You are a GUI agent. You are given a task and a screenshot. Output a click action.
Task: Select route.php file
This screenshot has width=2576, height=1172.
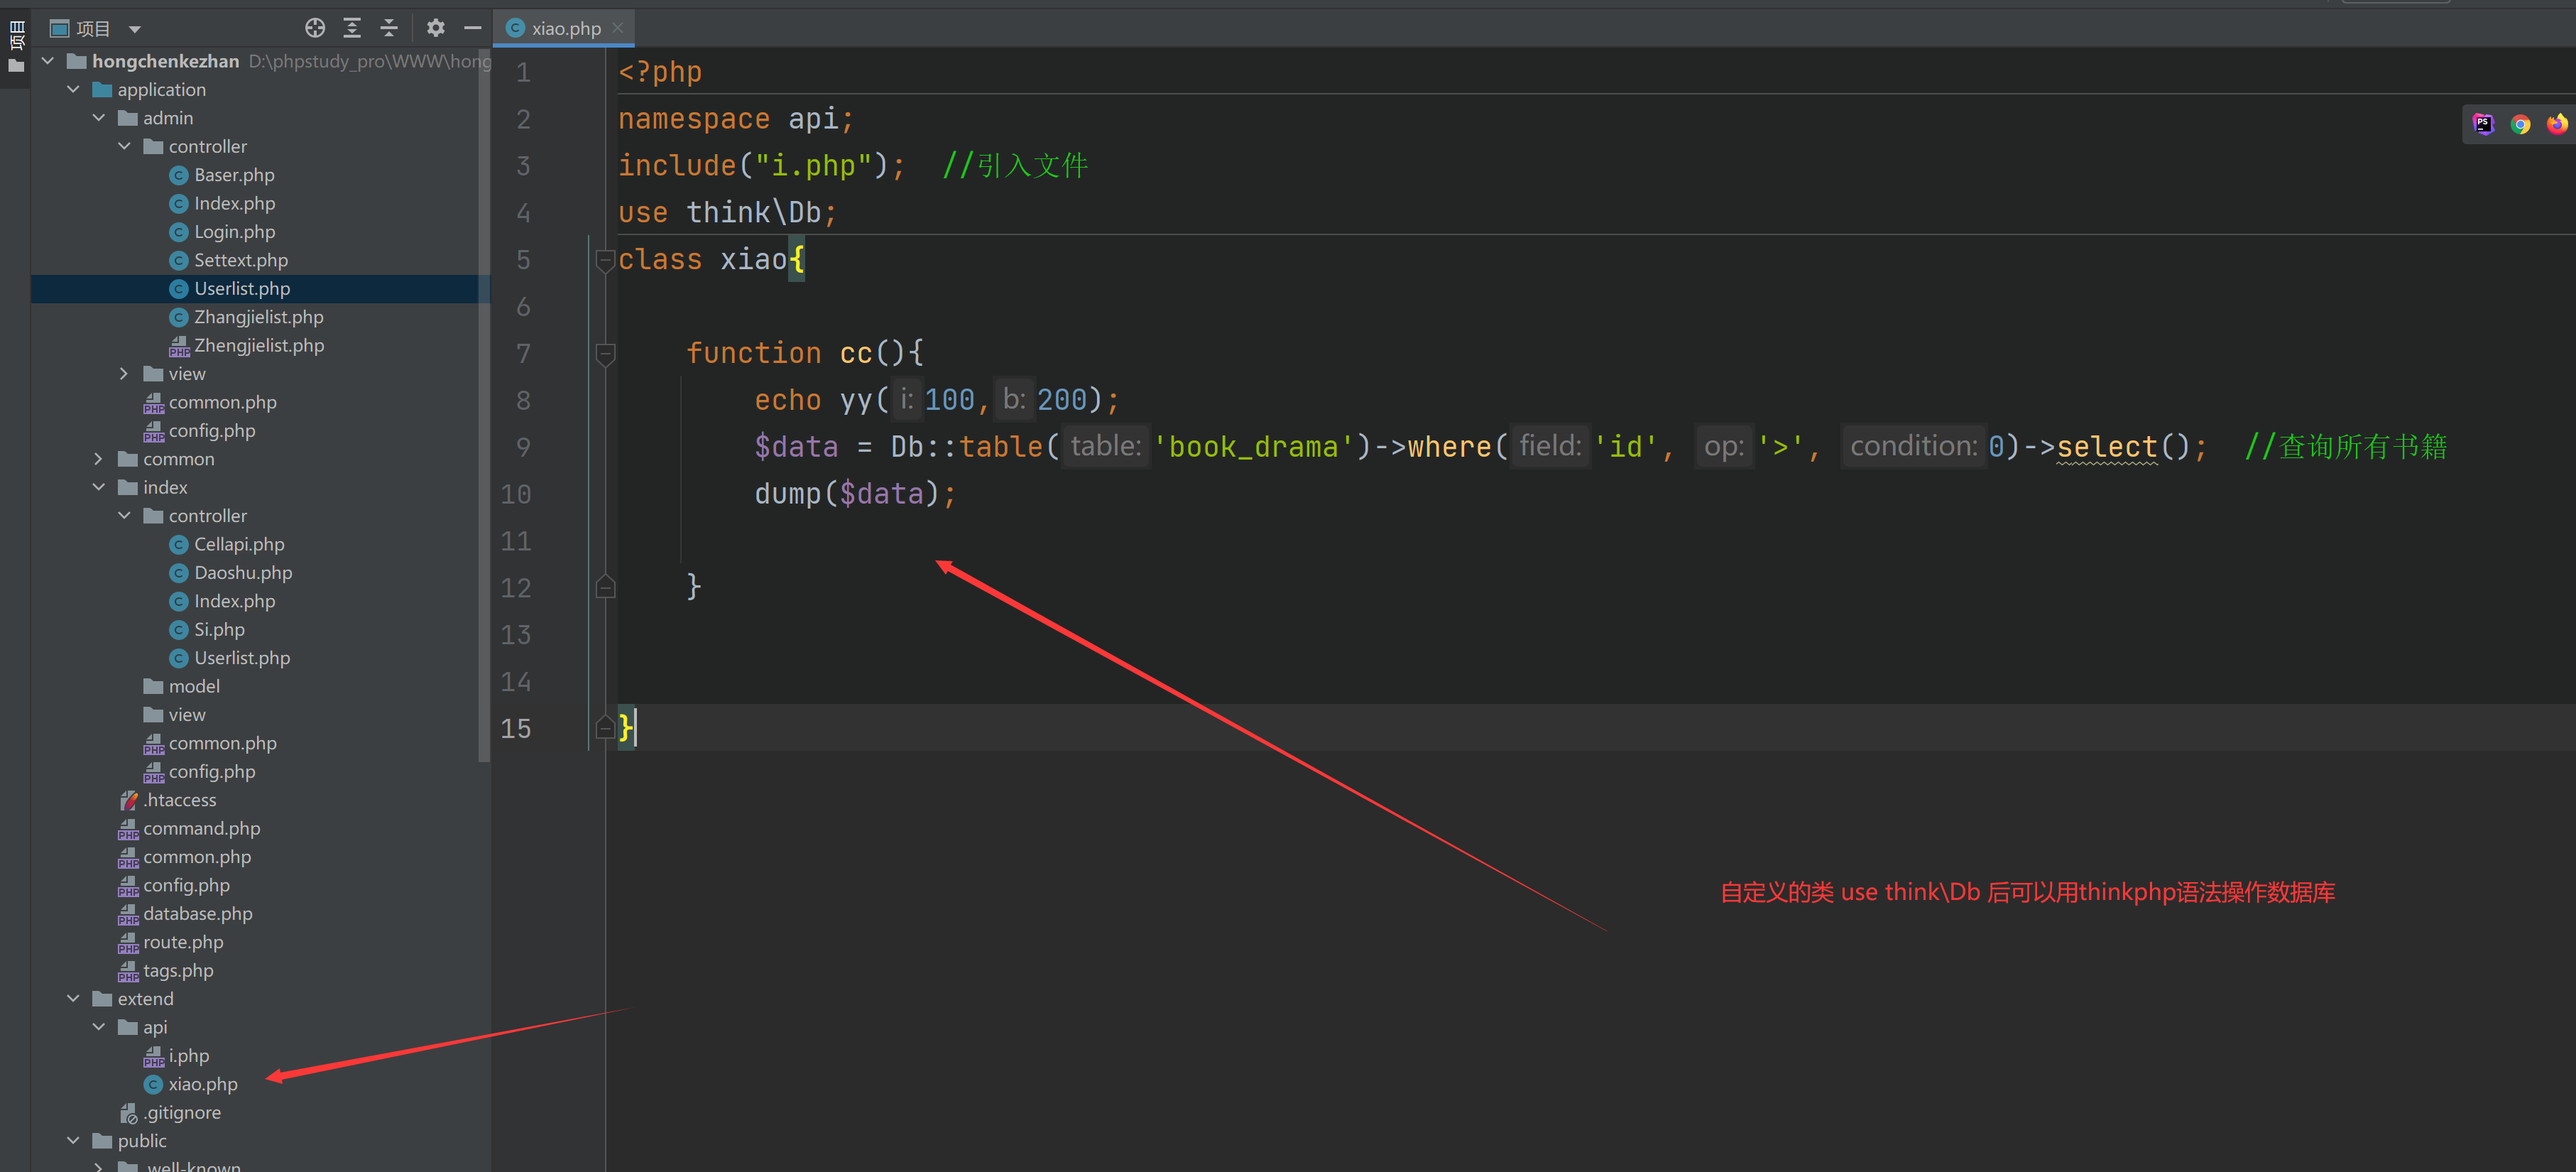click(x=183, y=942)
